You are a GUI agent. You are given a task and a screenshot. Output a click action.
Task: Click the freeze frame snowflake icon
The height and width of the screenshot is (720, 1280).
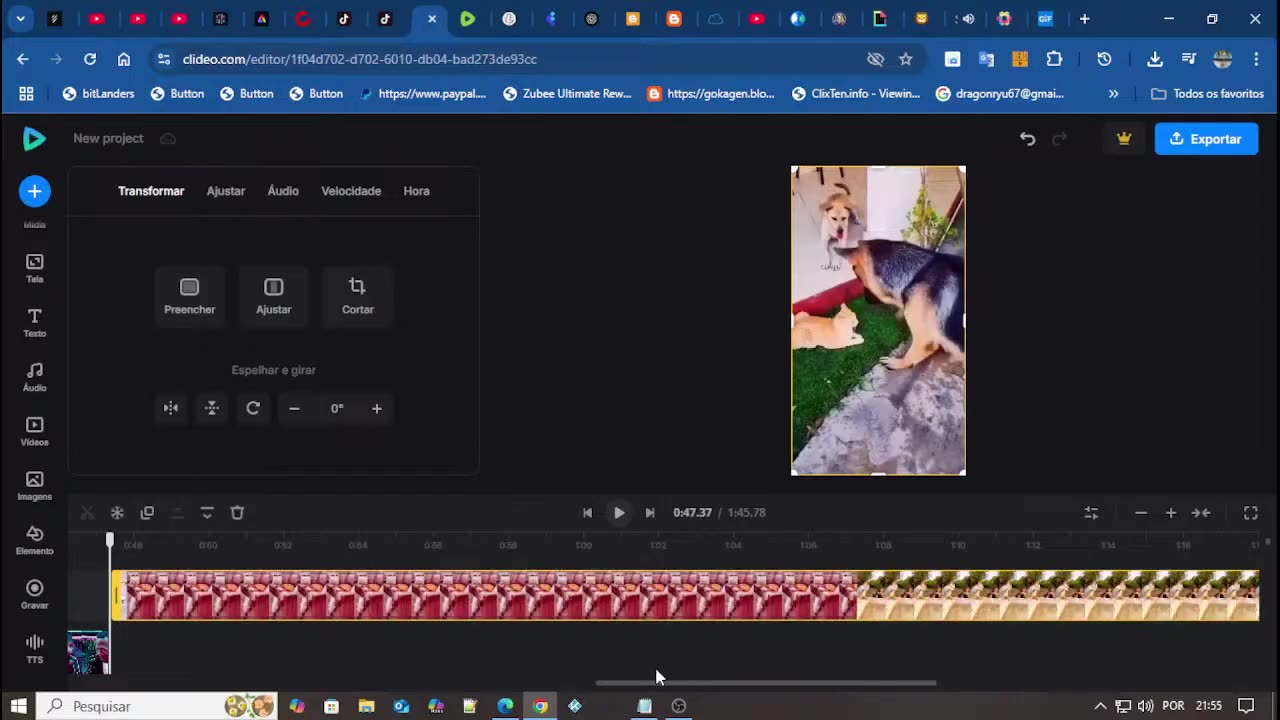click(x=117, y=513)
